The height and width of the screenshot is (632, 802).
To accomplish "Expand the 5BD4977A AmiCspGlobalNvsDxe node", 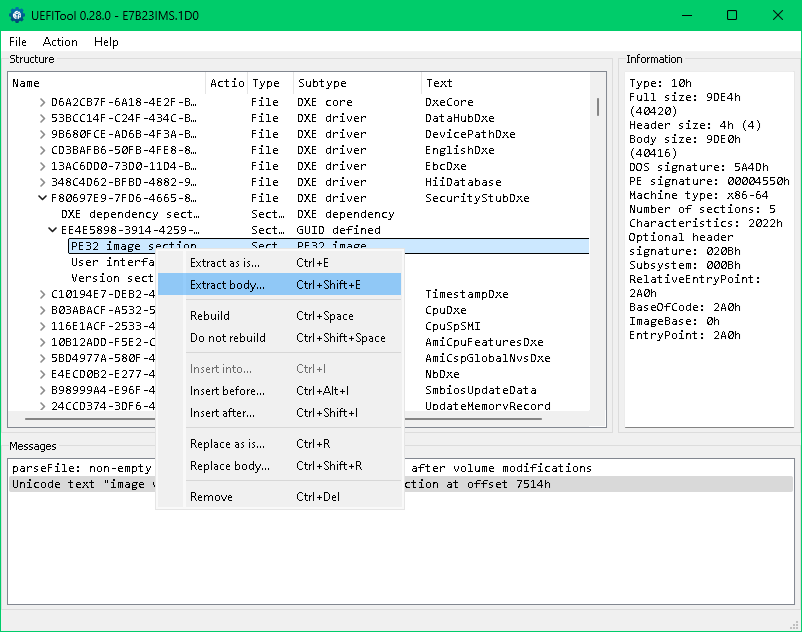I will tap(42, 358).
